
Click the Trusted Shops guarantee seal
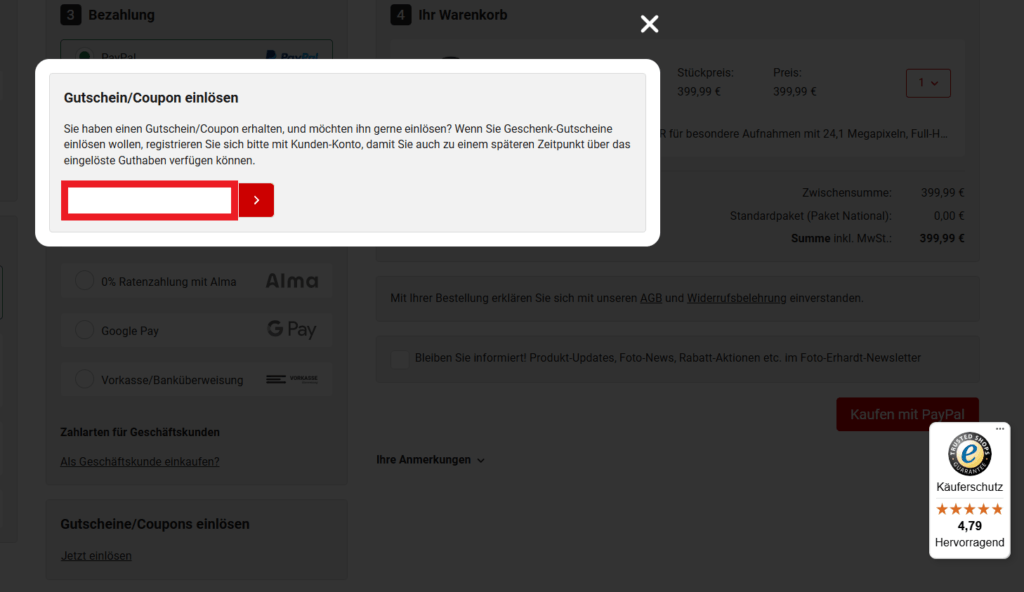[x=969, y=455]
